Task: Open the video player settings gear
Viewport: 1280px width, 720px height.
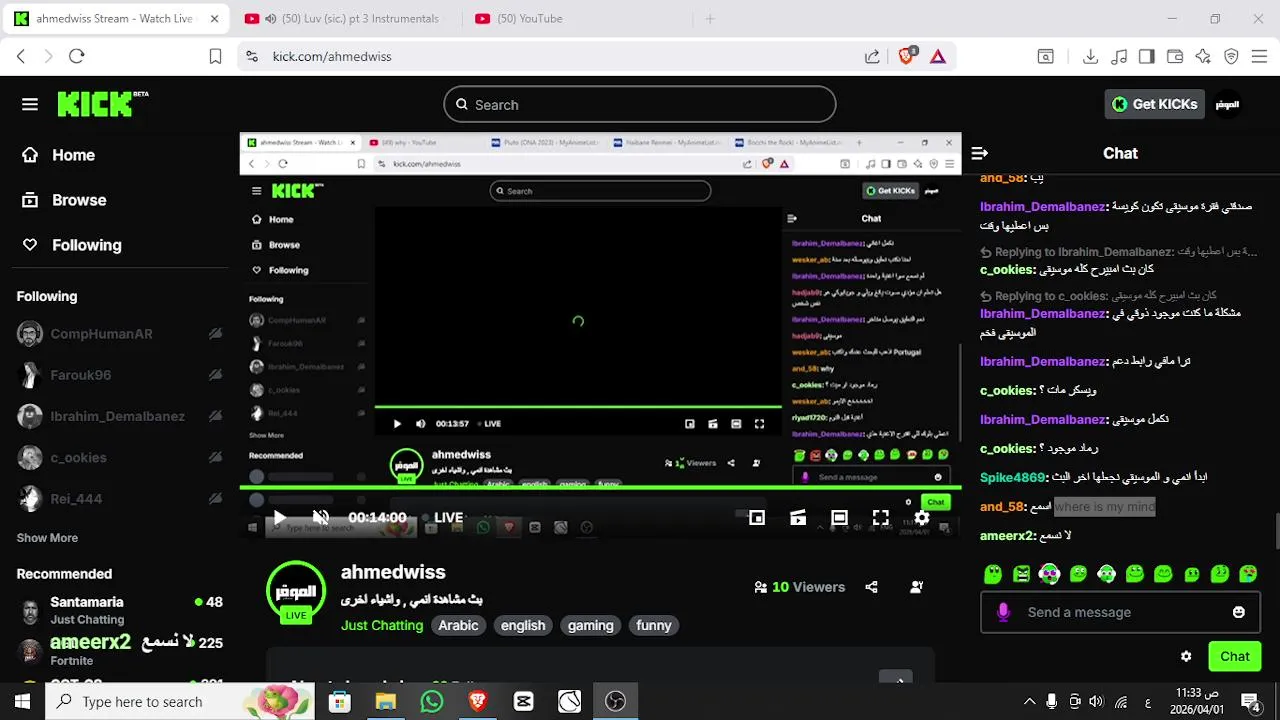Action: (x=922, y=518)
